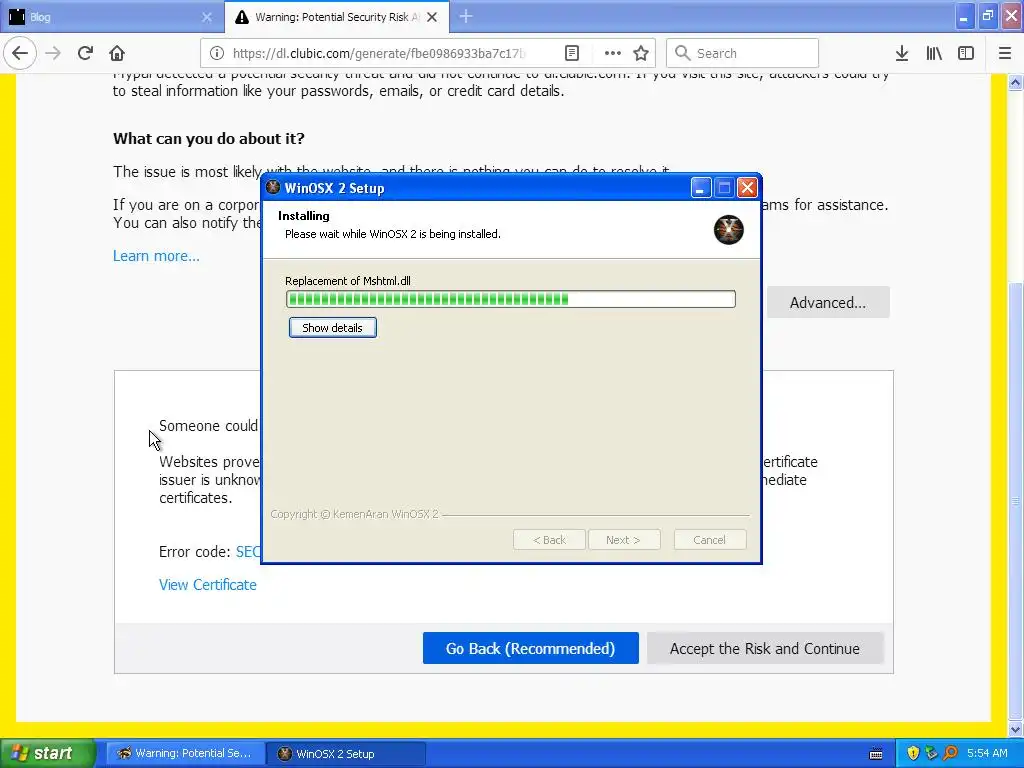Open the Firefox downloads panel

tap(902, 53)
